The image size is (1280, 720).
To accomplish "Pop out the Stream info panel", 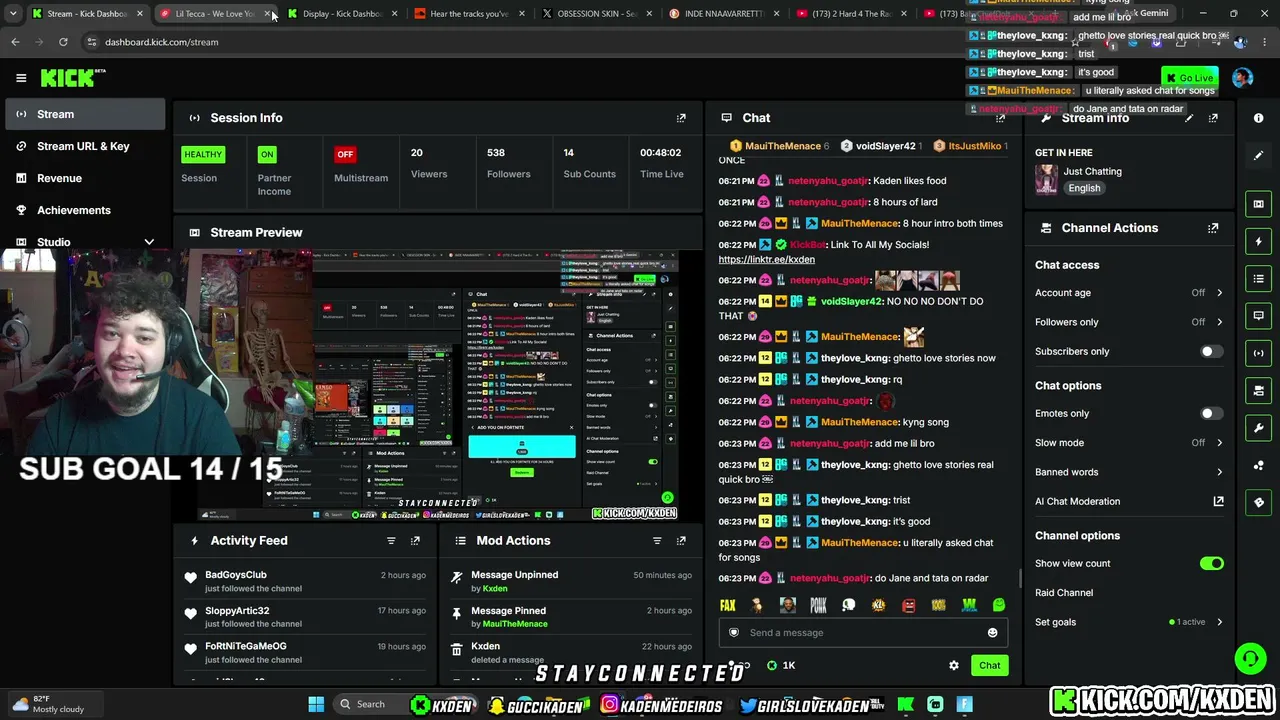I will point(1213,118).
